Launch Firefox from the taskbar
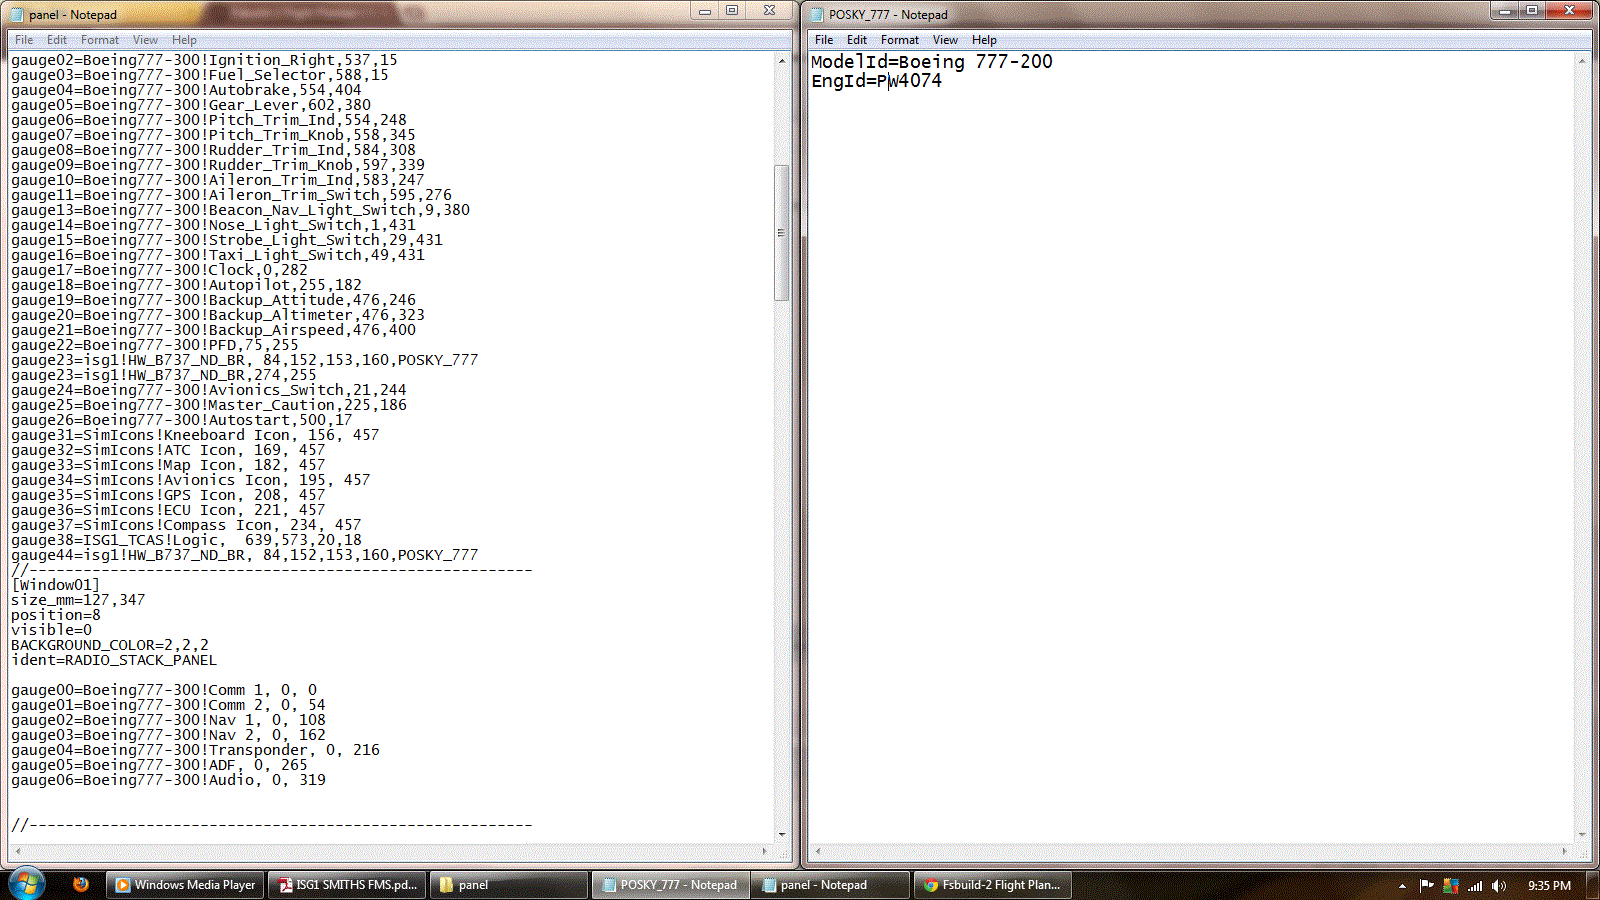 tap(81, 884)
